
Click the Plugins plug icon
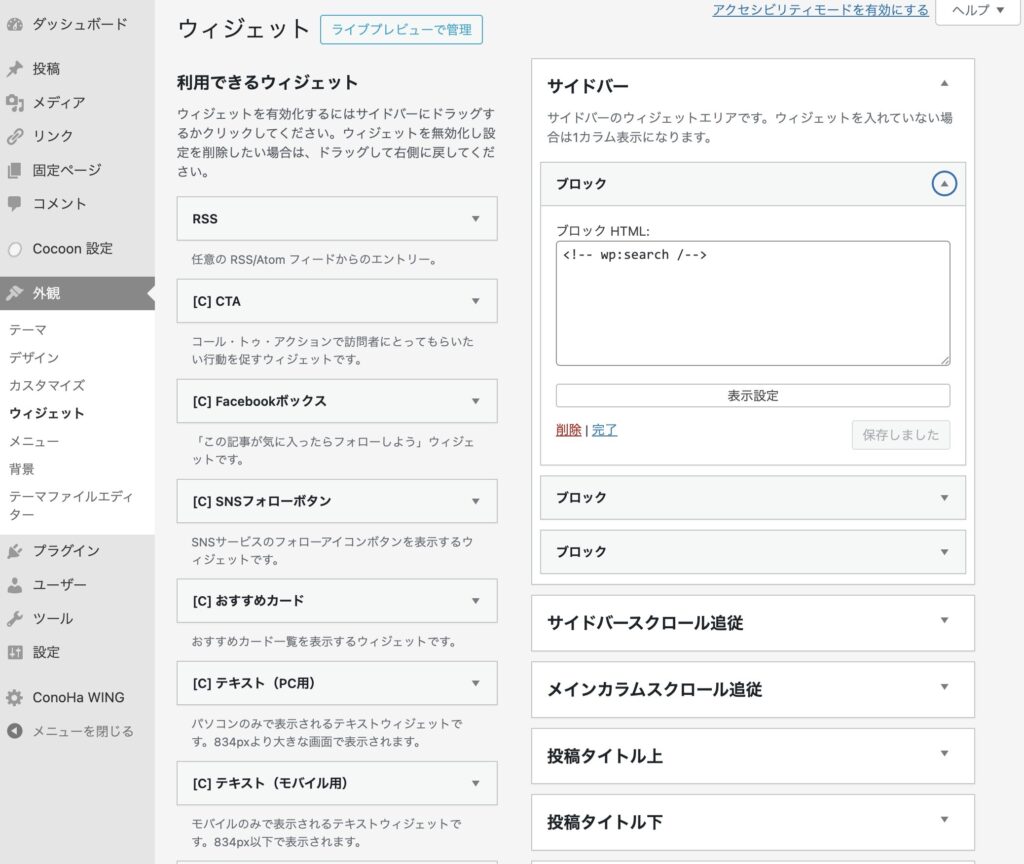14,551
